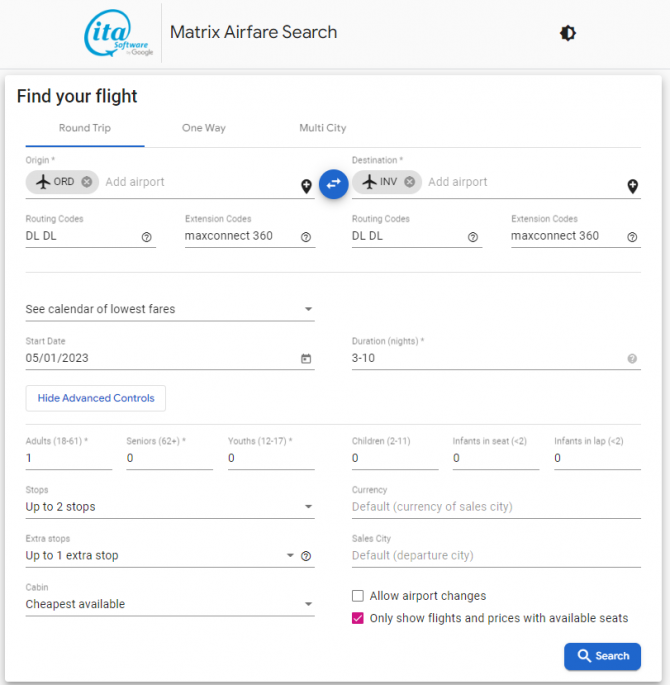Swap origin and destination airports
The width and height of the screenshot is (670, 685).
333,184
